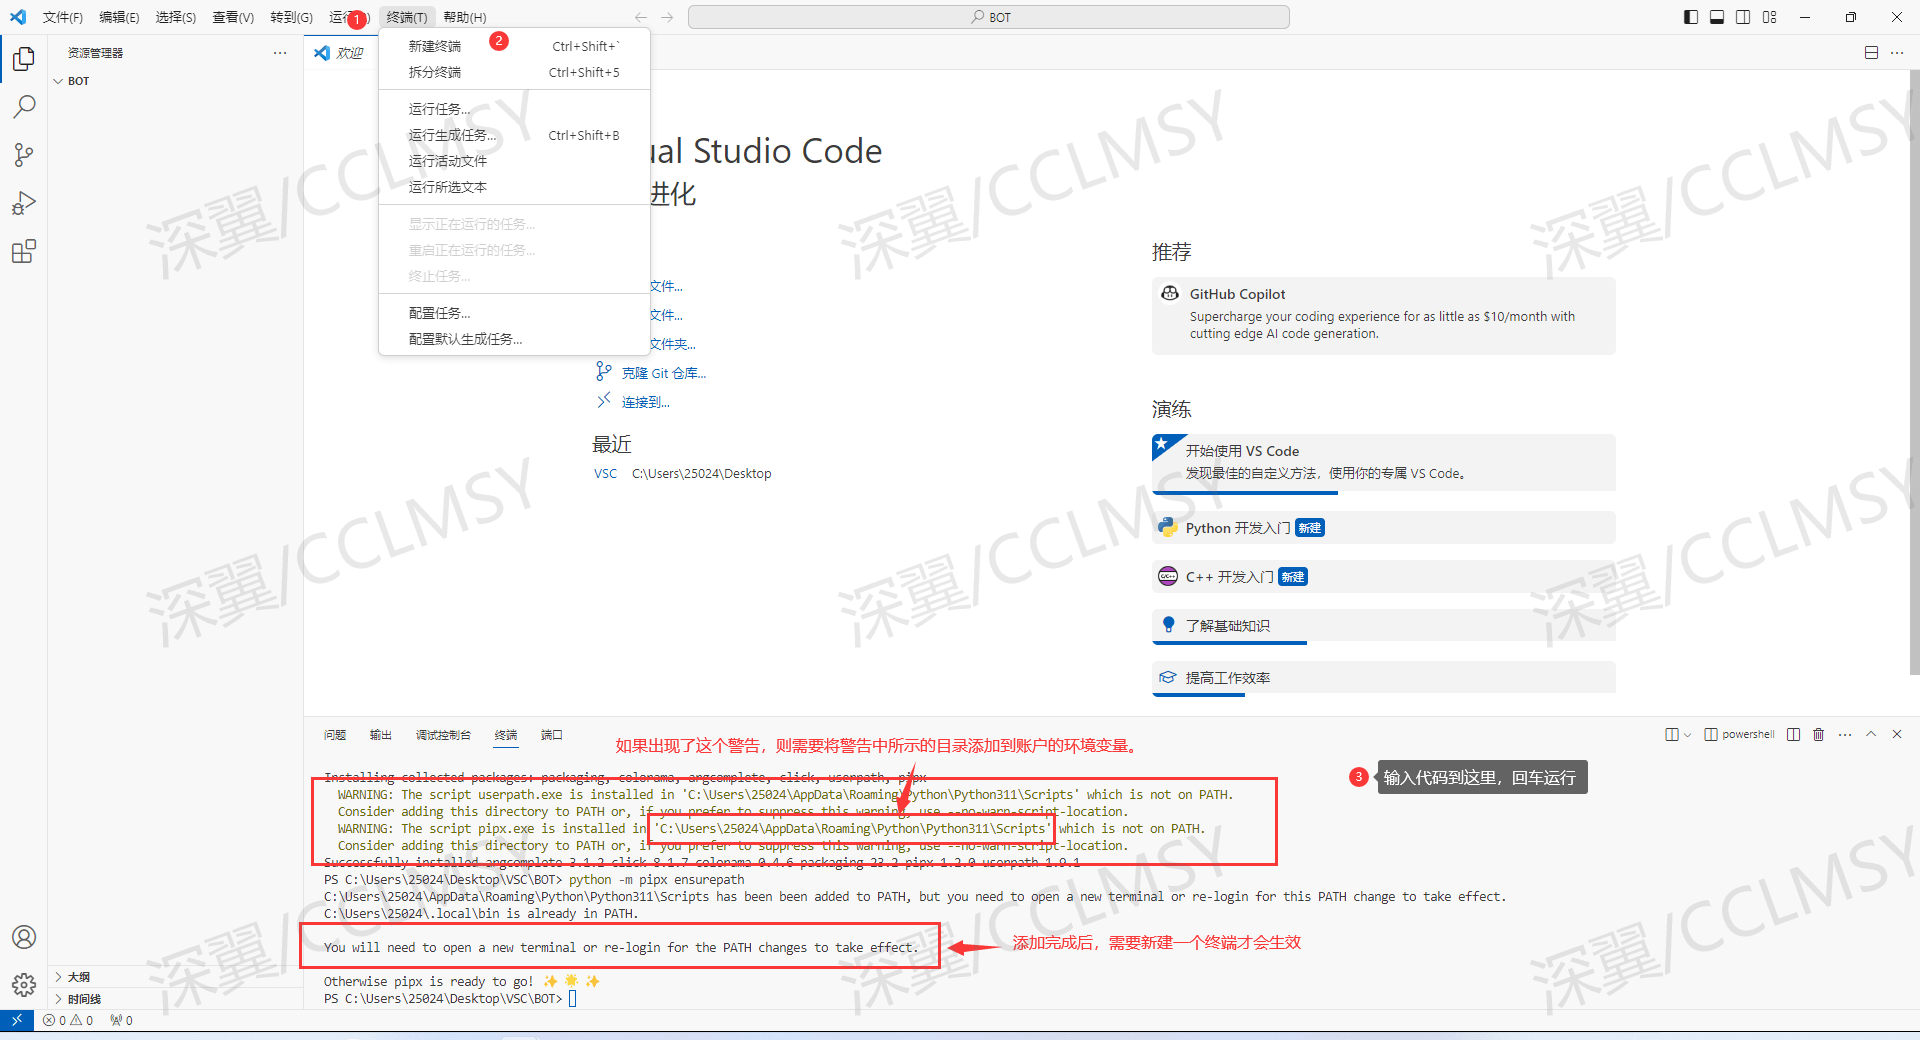Open 了解基础知识 walkthrough
The image size is (1920, 1040).
pos(1383,626)
